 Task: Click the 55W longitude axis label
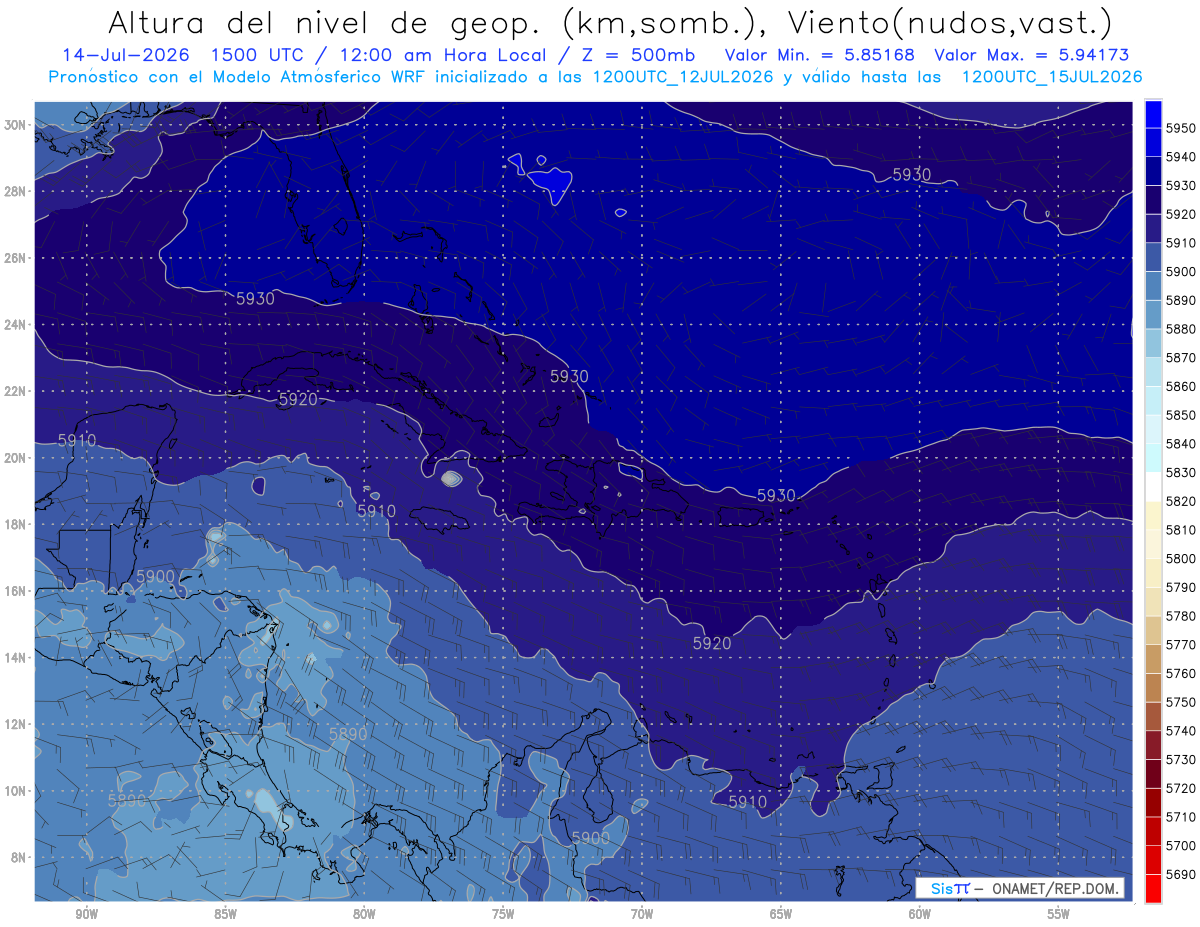(x=1059, y=915)
